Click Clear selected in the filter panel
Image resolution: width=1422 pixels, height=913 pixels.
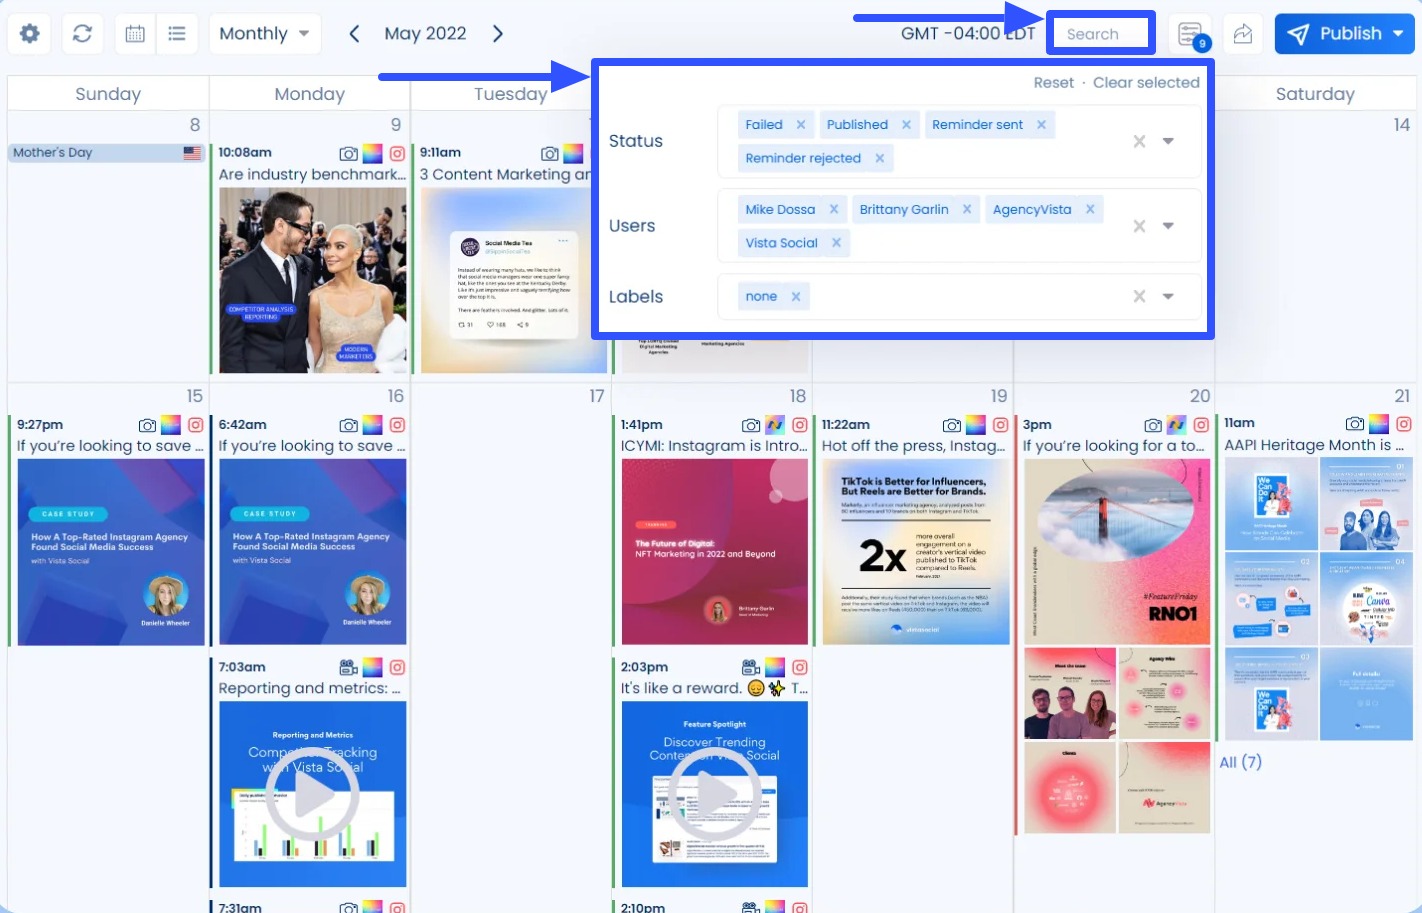point(1146,82)
